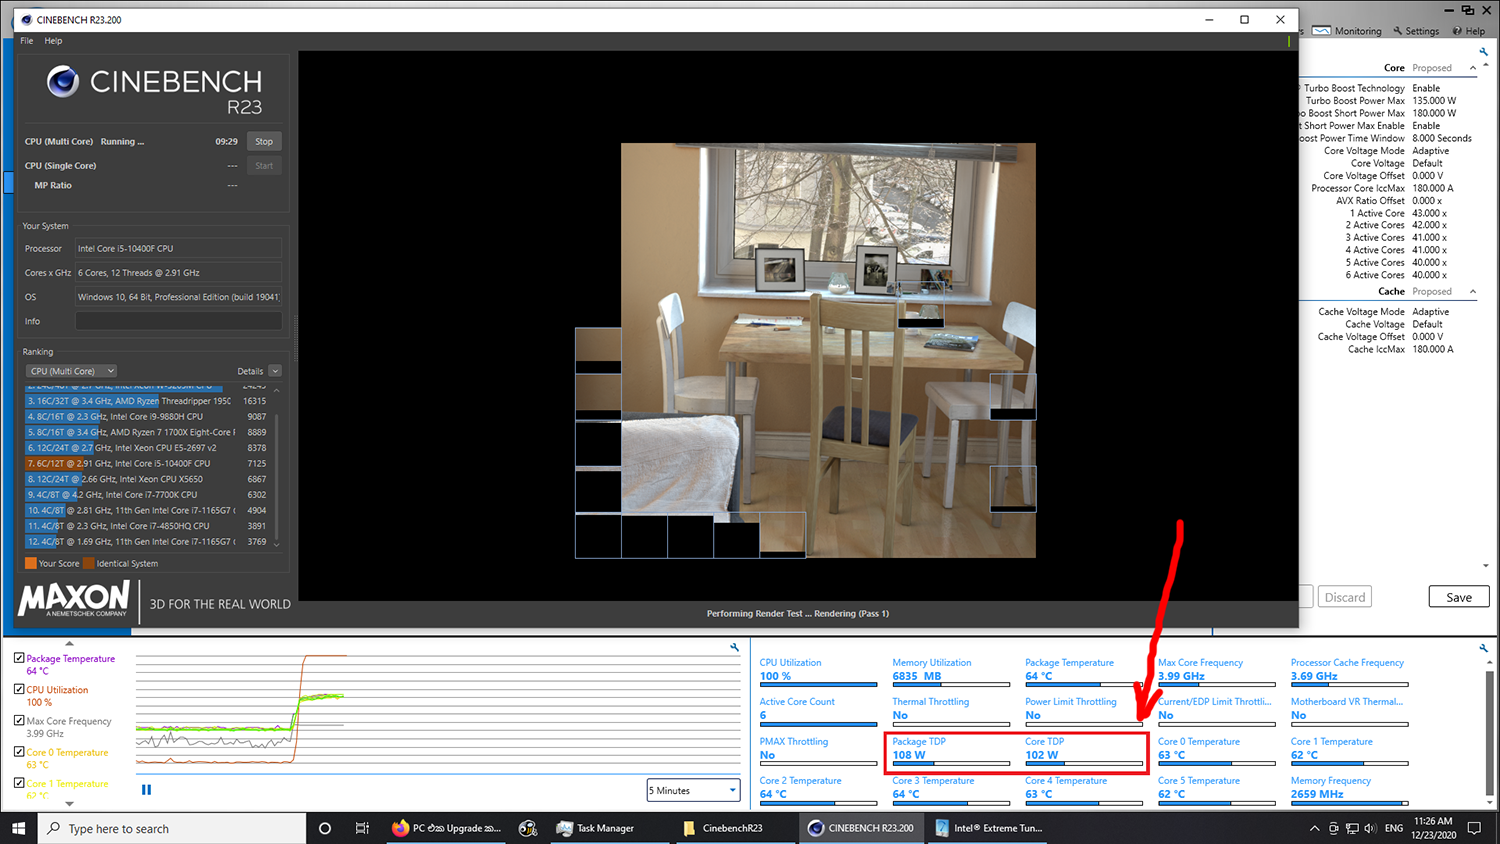Open Task View from the taskbar
Screen dimensions: 1500x844
coord(362,828)
